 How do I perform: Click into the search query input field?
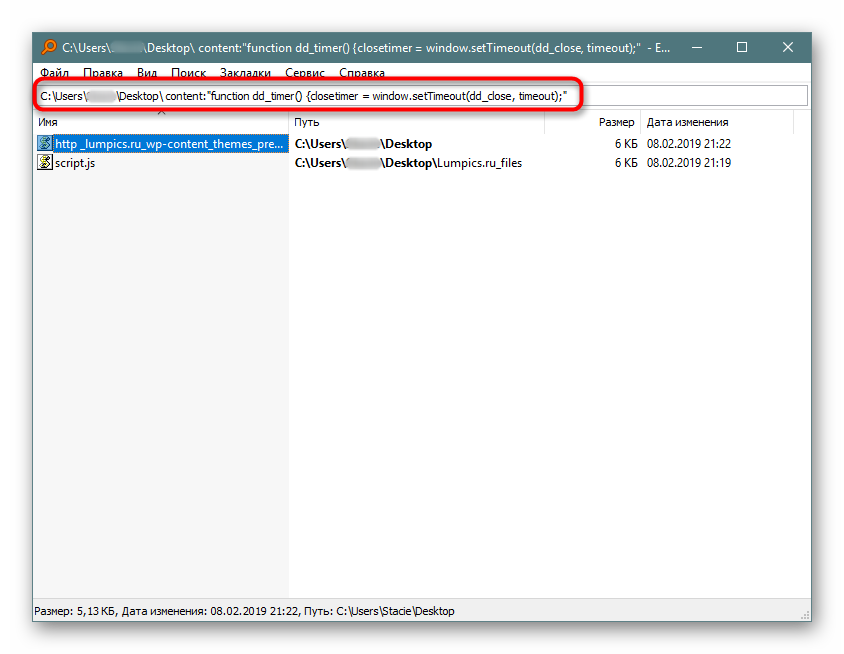point(423,96)
